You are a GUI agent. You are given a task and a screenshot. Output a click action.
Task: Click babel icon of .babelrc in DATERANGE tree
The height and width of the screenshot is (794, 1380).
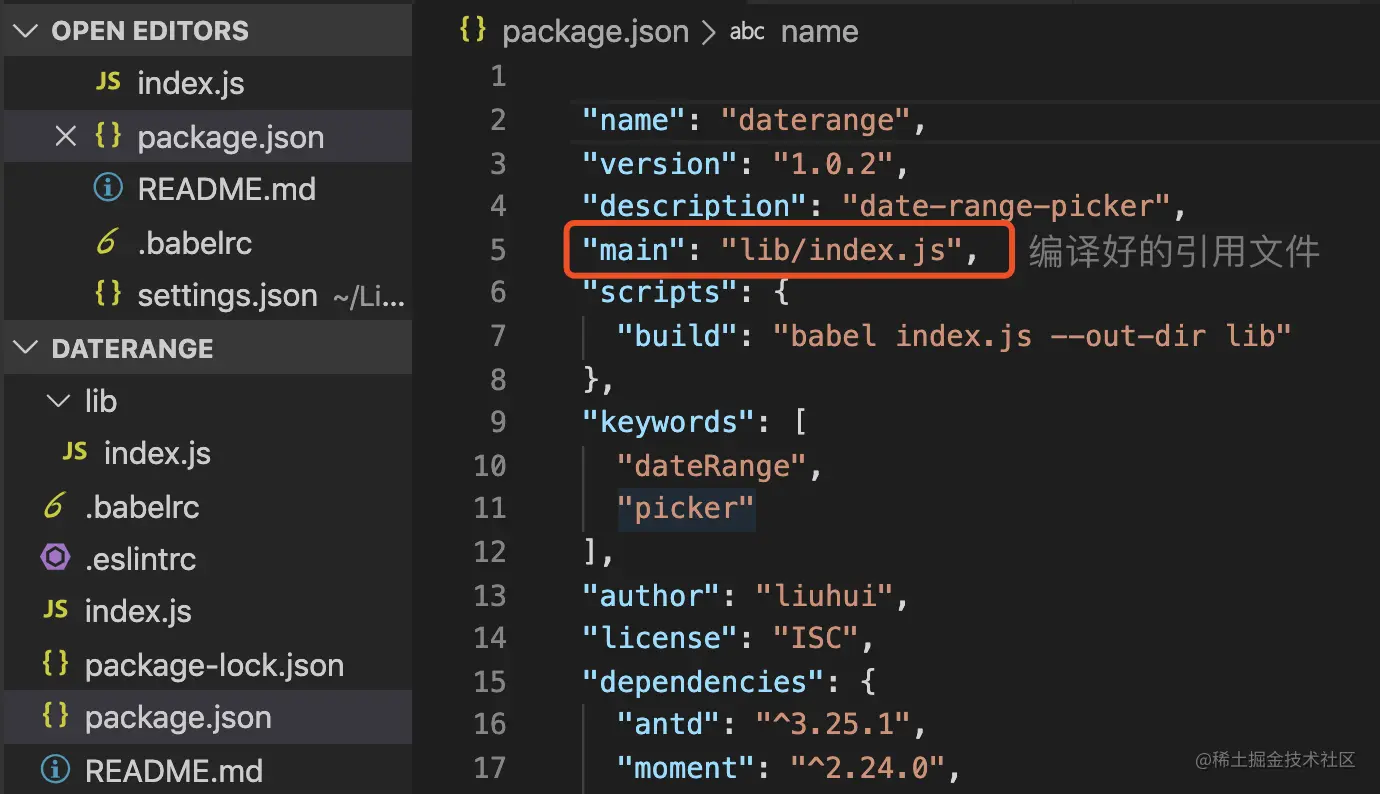tap(55, 507)
